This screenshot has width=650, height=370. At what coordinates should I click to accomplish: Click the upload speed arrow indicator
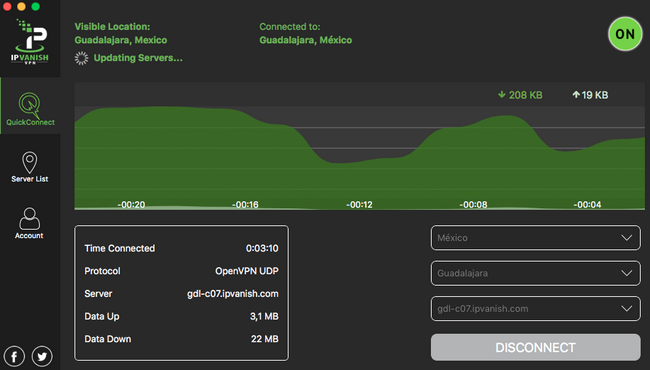576,95
